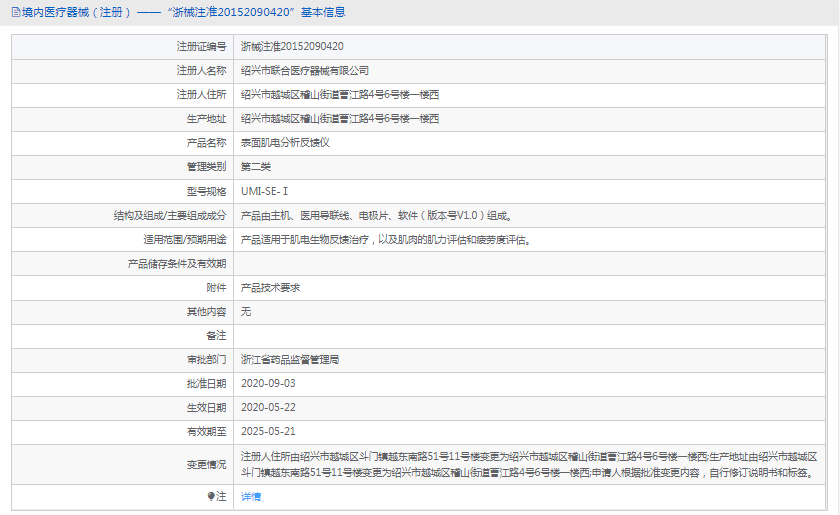Screen dimensions: 840x515
Task: Select approval department 浙江省药品监督管理局
Action: [x=290, y=360]
